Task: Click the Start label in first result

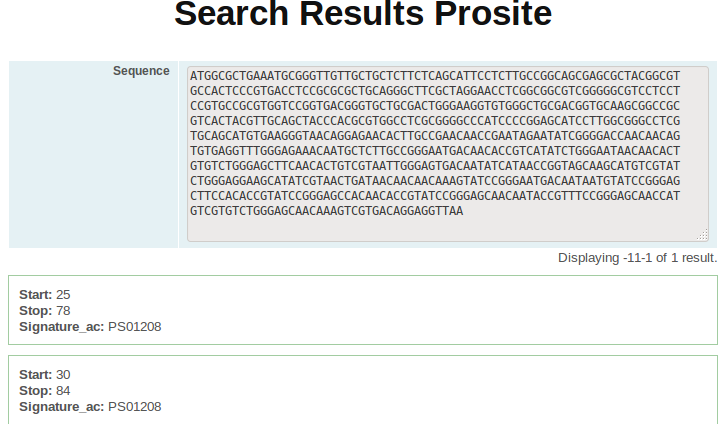Action: [x=36, y=295]
